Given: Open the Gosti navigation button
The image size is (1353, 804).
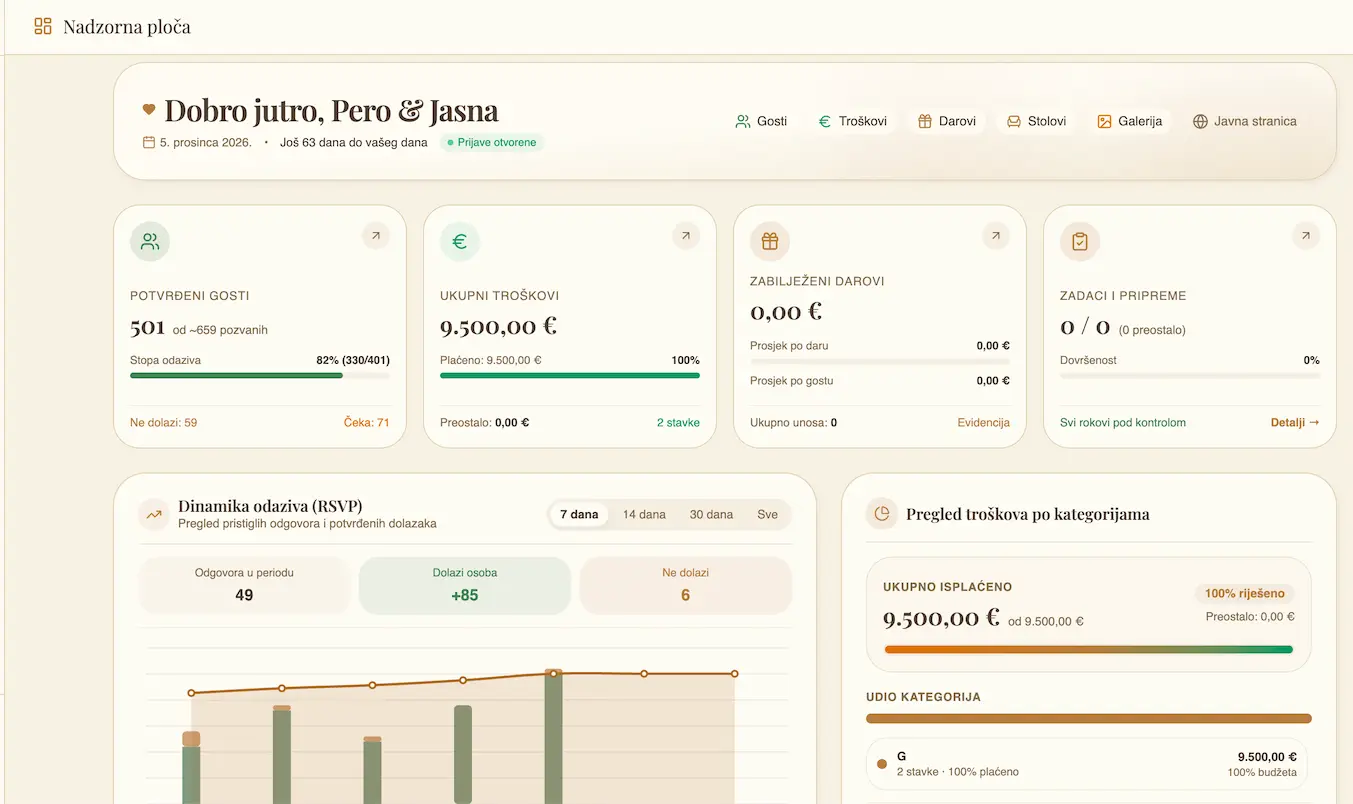Looking at the screenshot, I should [x=762, y=121].
